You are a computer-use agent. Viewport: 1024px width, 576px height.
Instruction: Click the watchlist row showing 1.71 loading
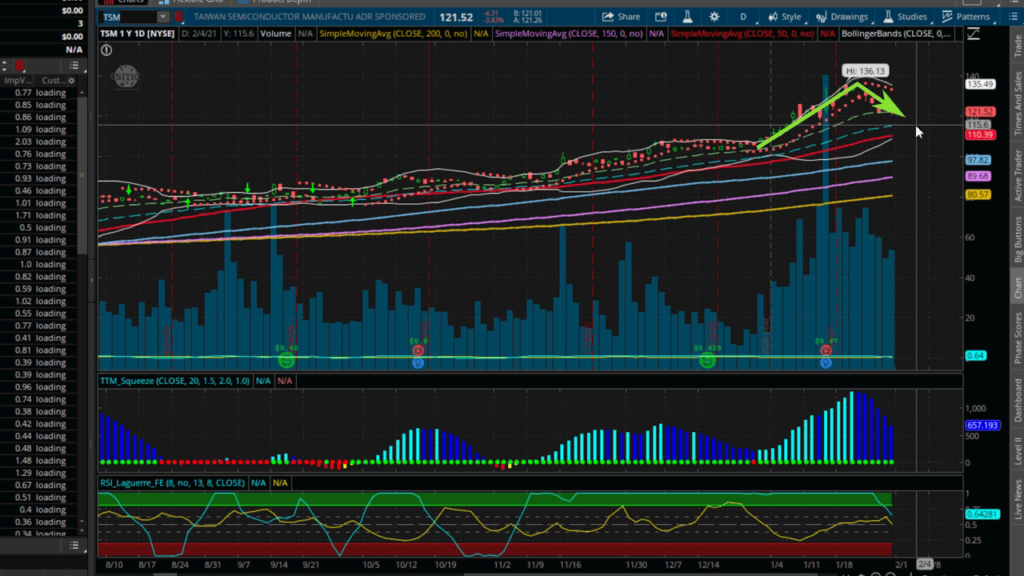[x=39, y=215]
